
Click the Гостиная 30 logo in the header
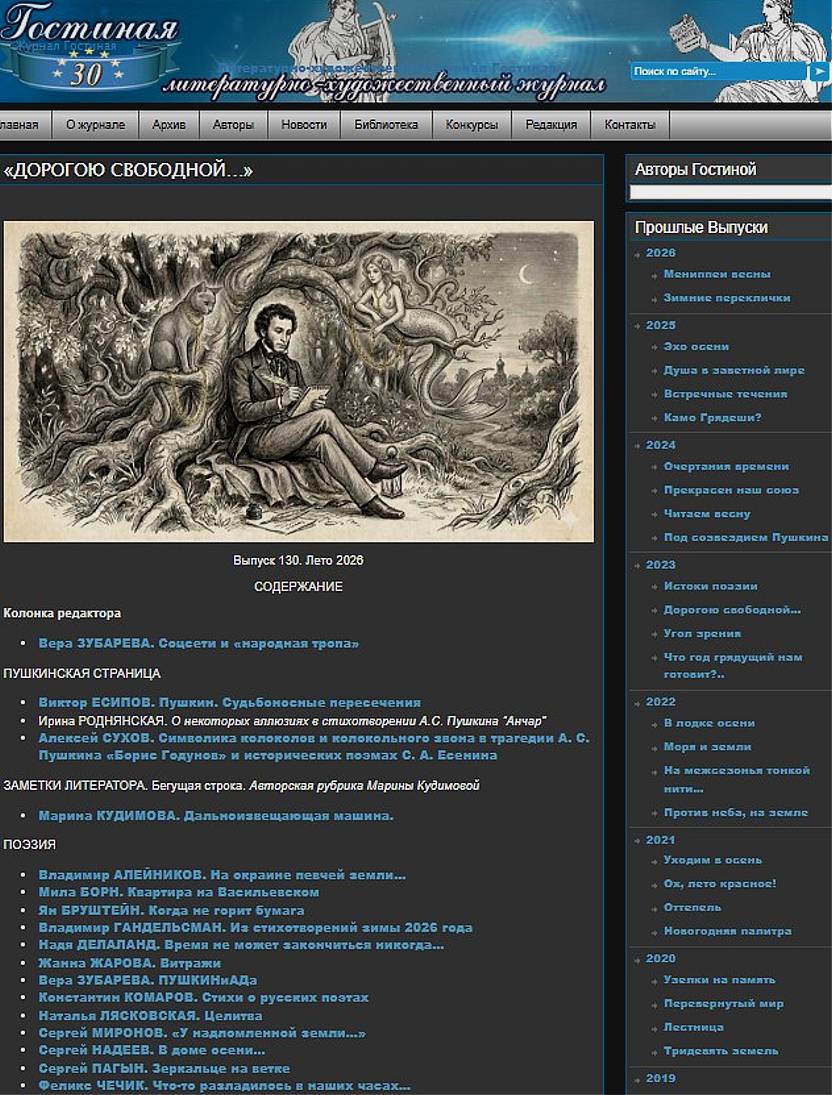[x=91, y=45]
